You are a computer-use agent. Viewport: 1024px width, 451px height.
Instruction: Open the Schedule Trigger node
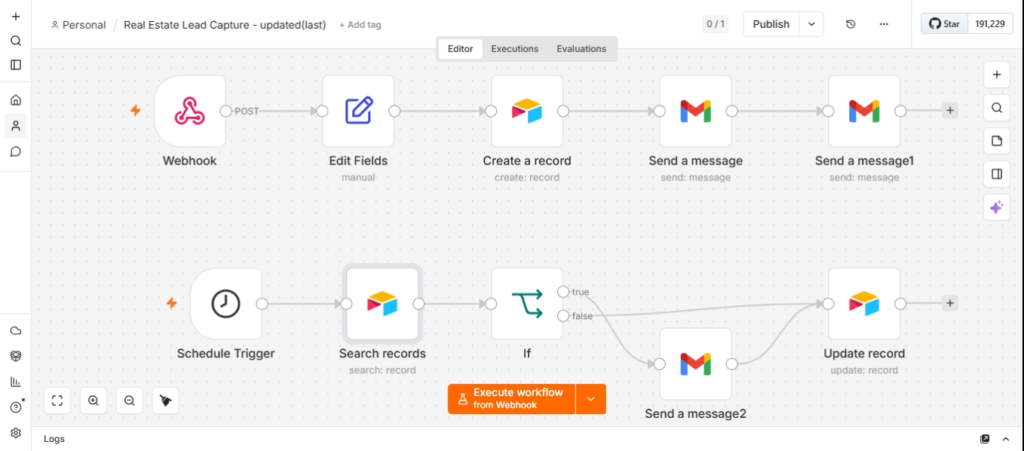point(226,303)
